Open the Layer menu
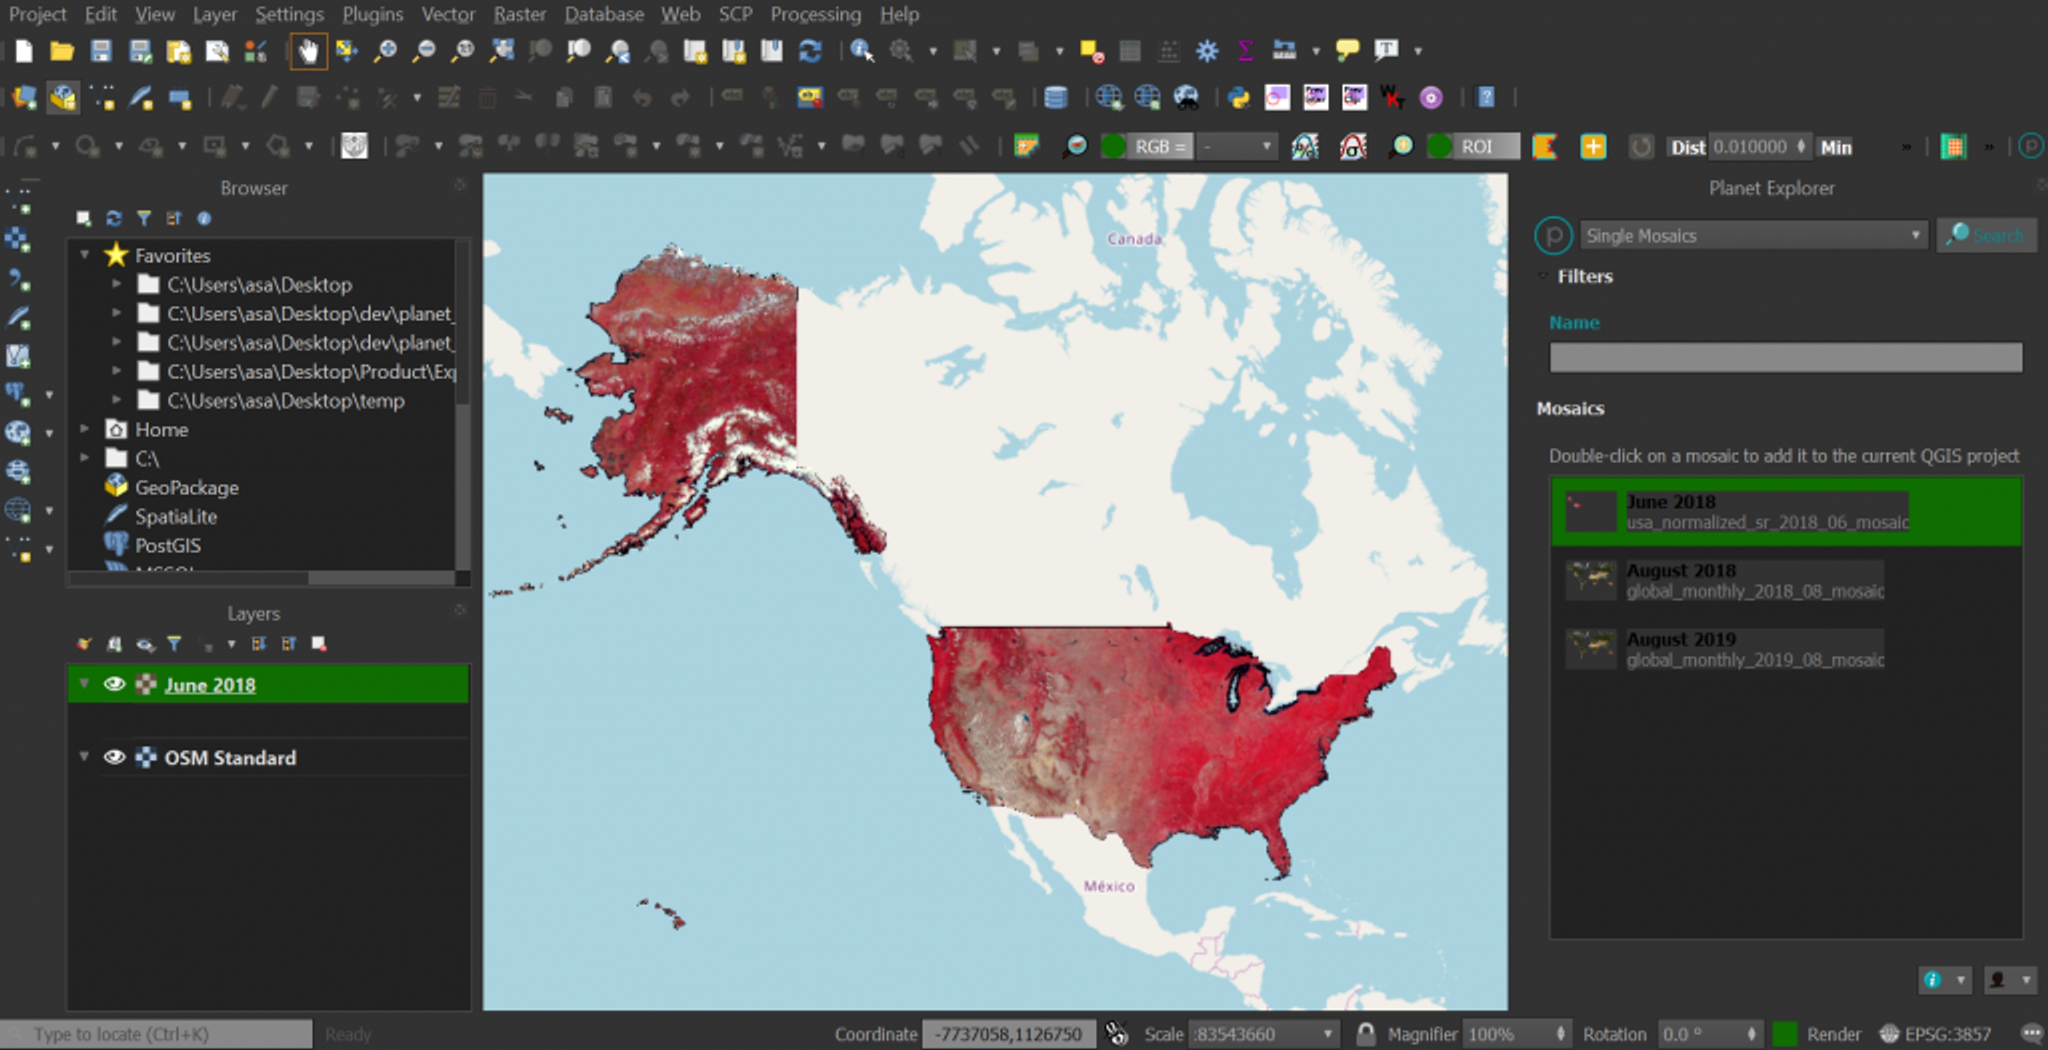Image resolution: width=2048 pixels, height=1050 pixels. [215, 14]
